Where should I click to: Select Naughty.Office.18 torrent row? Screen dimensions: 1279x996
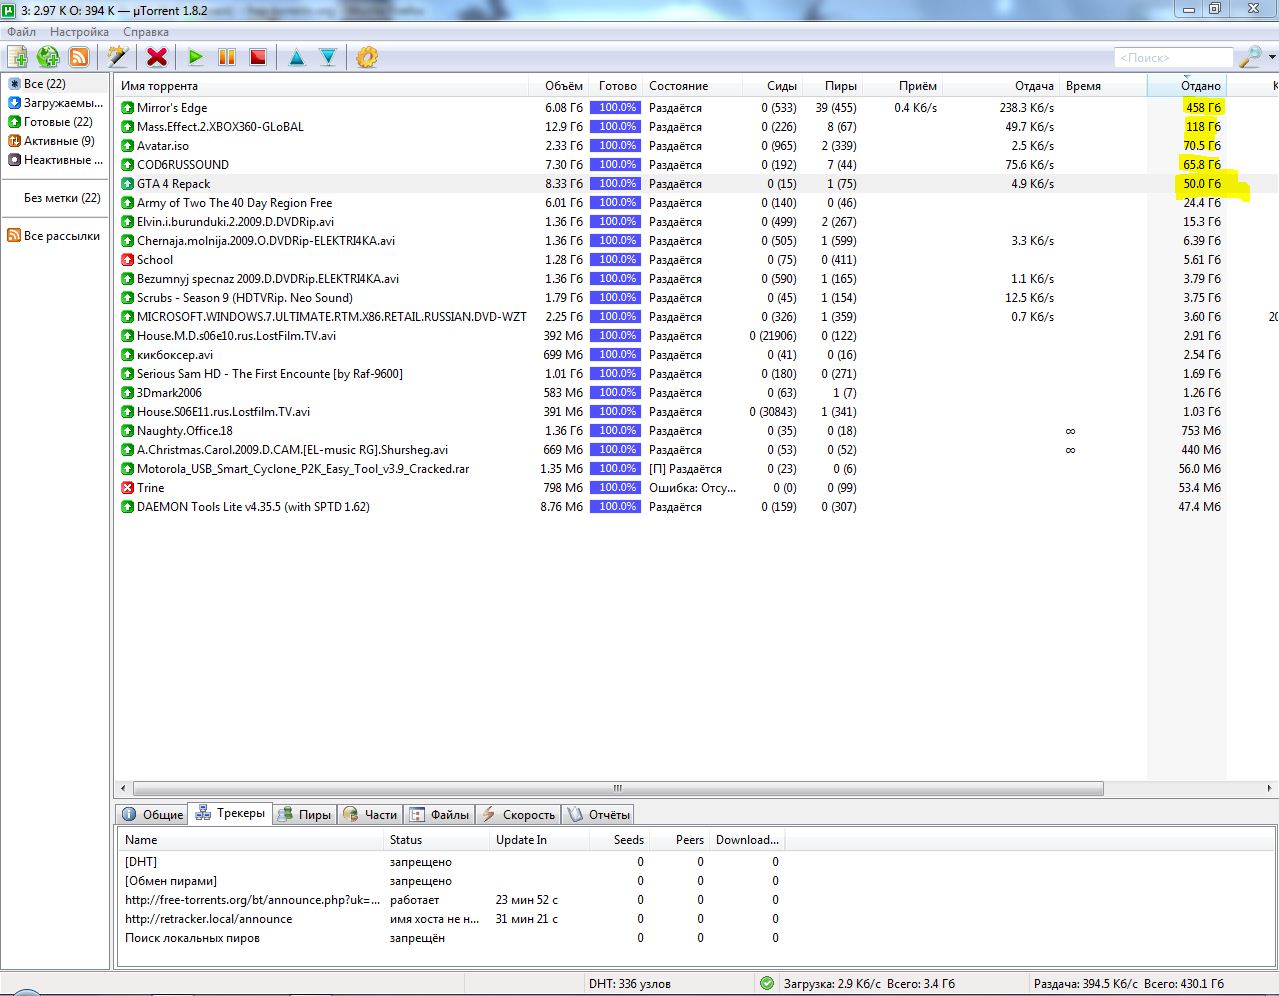click(x=697, y=431)
